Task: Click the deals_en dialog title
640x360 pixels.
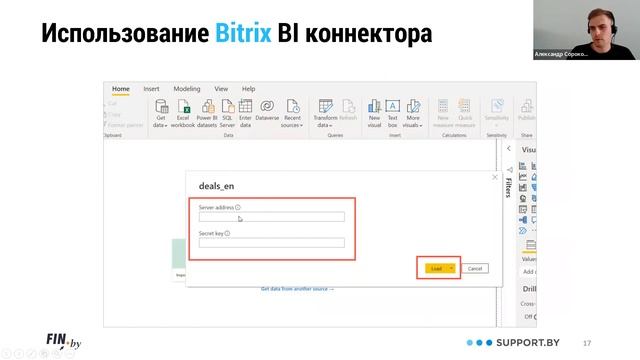Action: click(216, 186)
